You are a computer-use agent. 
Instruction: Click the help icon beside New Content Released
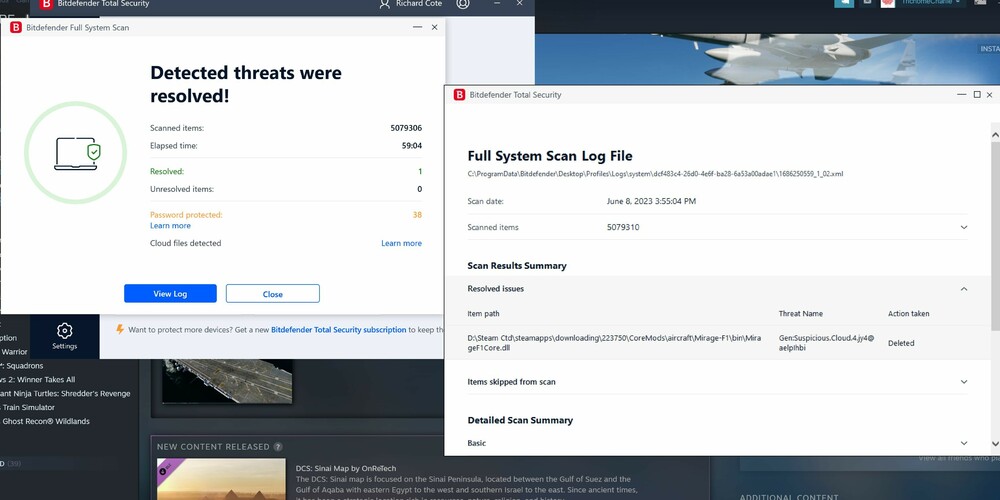point(278,446)
